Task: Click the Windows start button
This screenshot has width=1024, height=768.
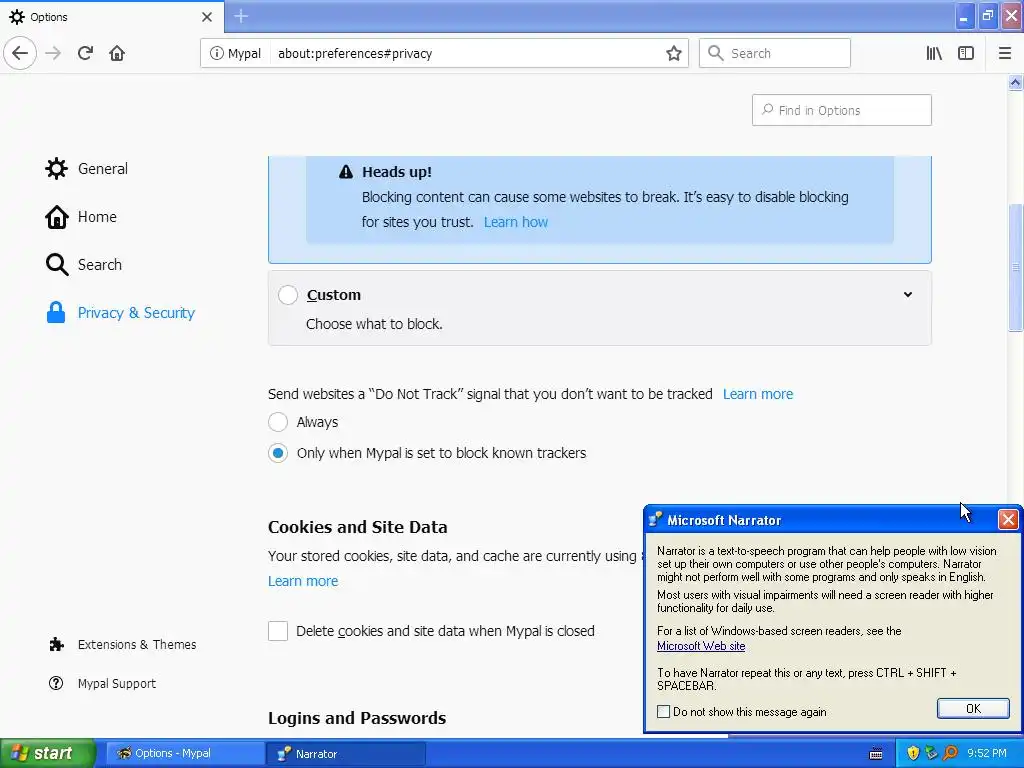Action: [48, 754]
